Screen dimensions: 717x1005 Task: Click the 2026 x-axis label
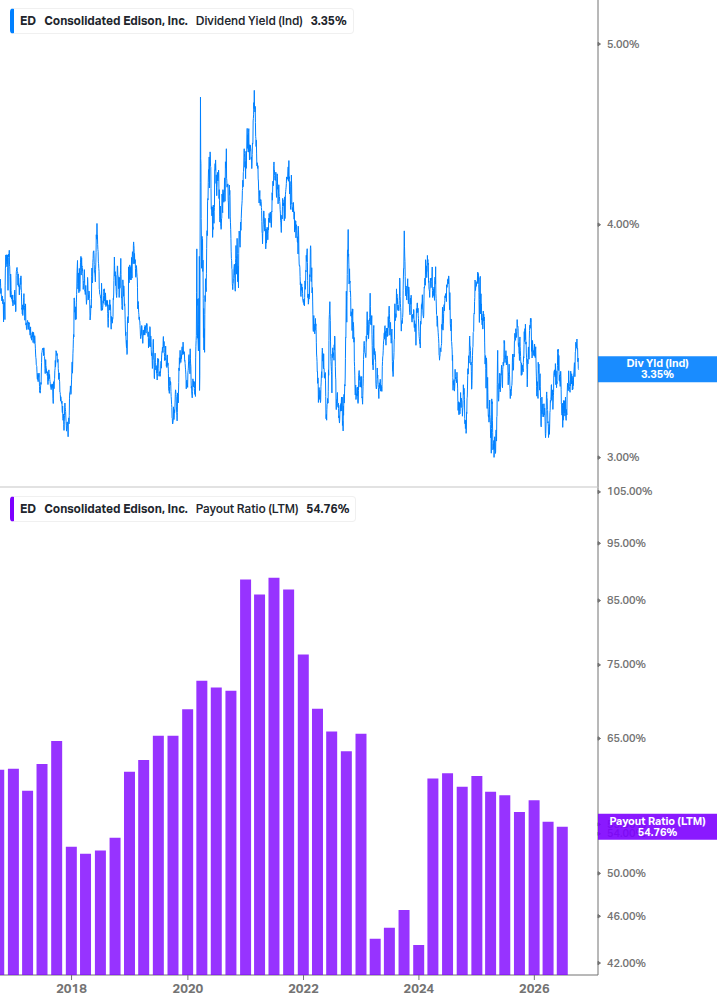click(x=534, y=988)
